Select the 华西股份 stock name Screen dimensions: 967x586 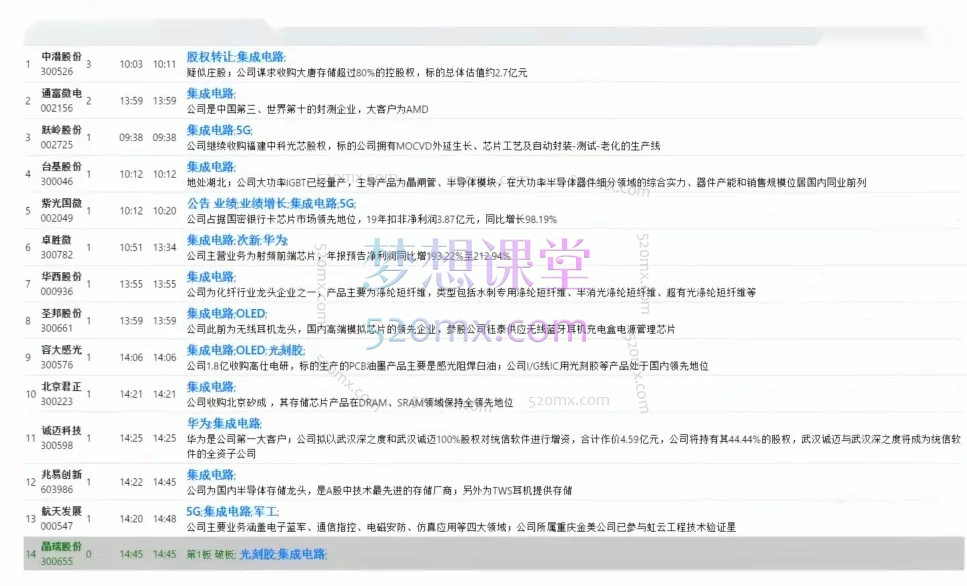coord(61,277)
